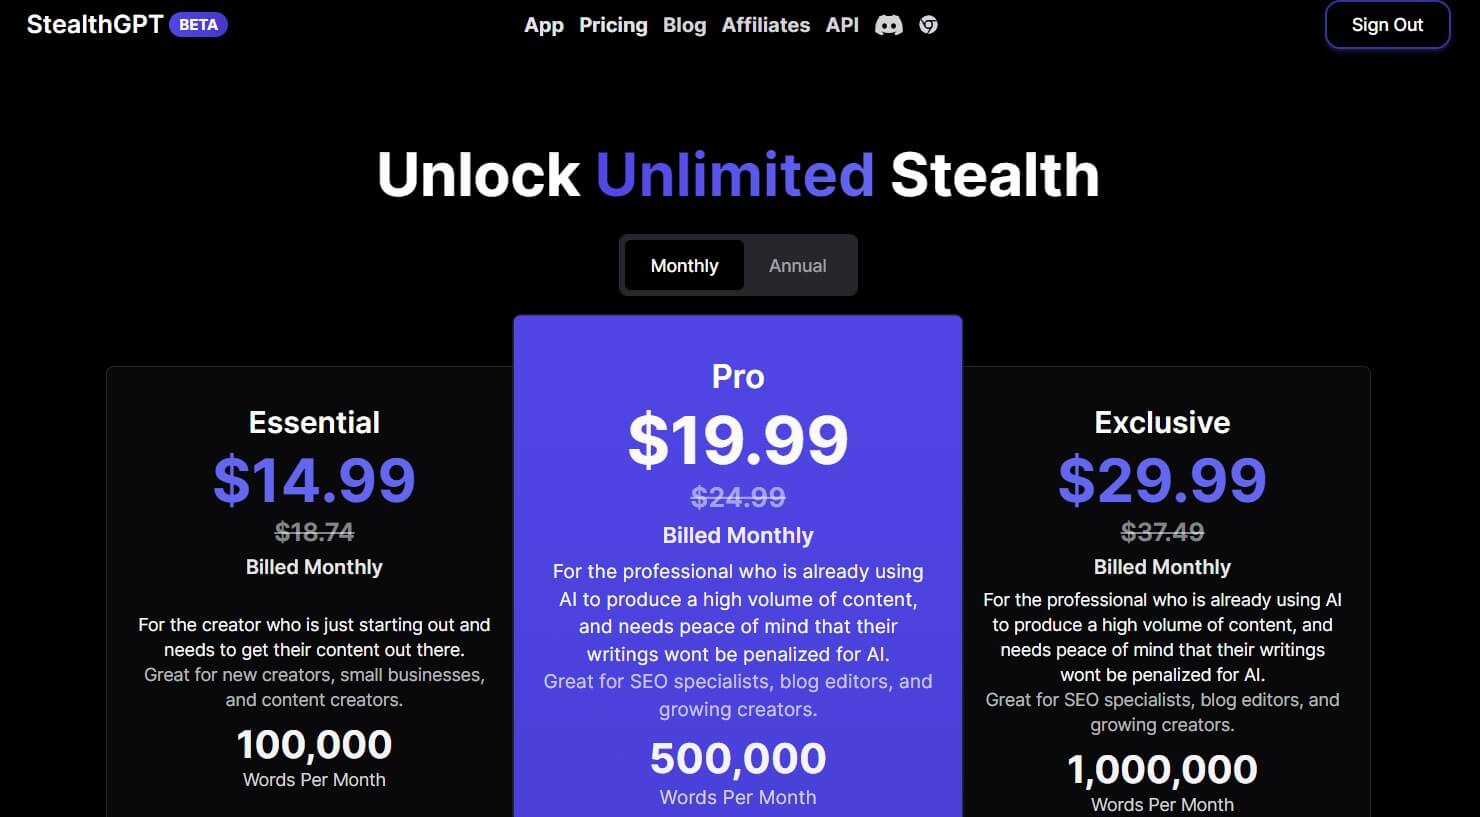Image resolution: width=1480 pixels, height=817 pixels.
Task: Click the Essential plan title
Action: (314, 422)
